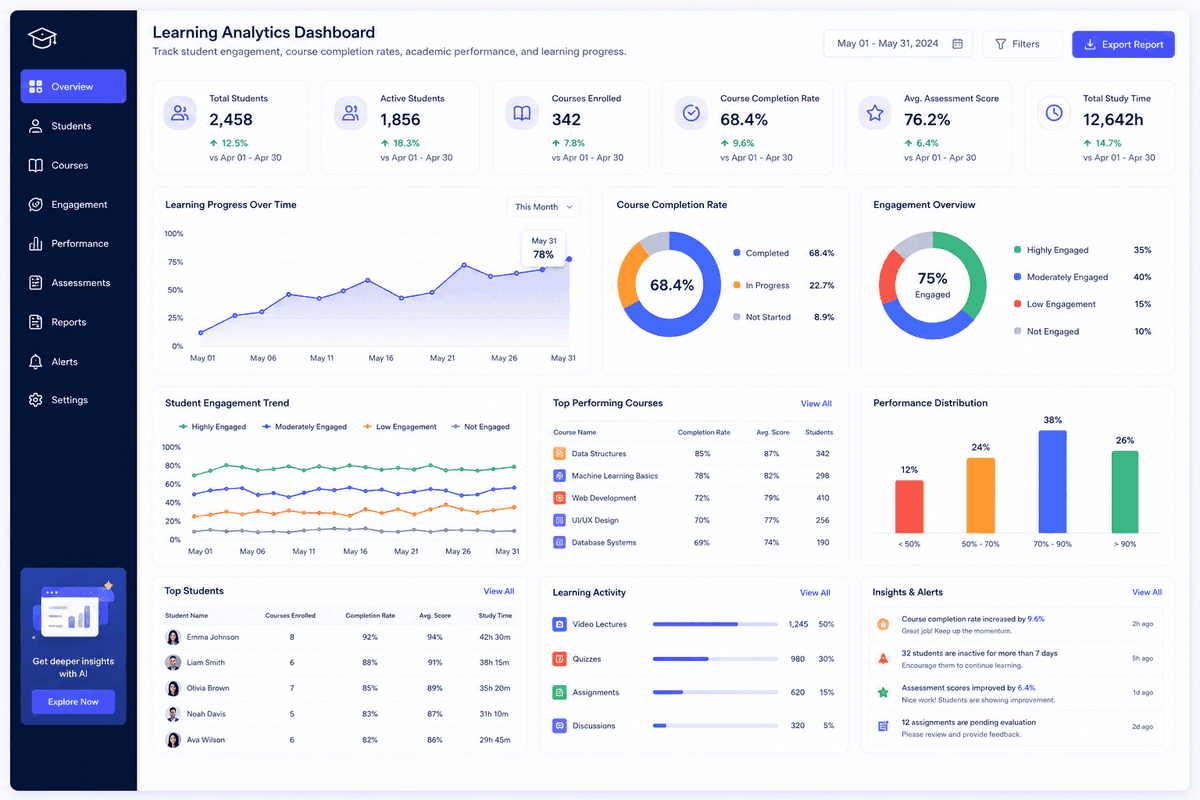Open Engagement in sidebar
The width and height of the screenshot is (1200, 800).
coord(73,204)
